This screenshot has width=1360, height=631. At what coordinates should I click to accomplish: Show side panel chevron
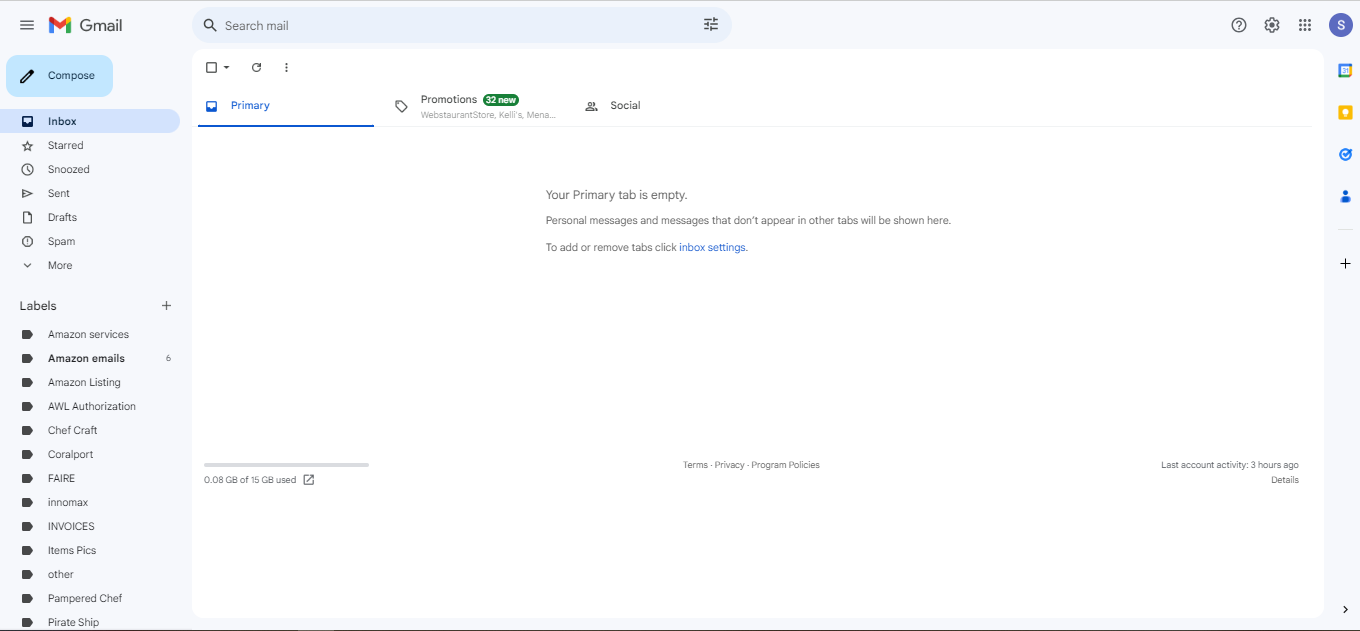point(1345,609)
